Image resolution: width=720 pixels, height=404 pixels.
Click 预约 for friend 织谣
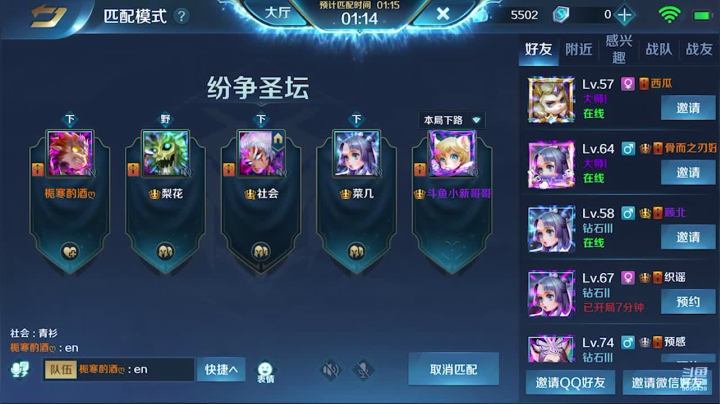pos(688,302)
